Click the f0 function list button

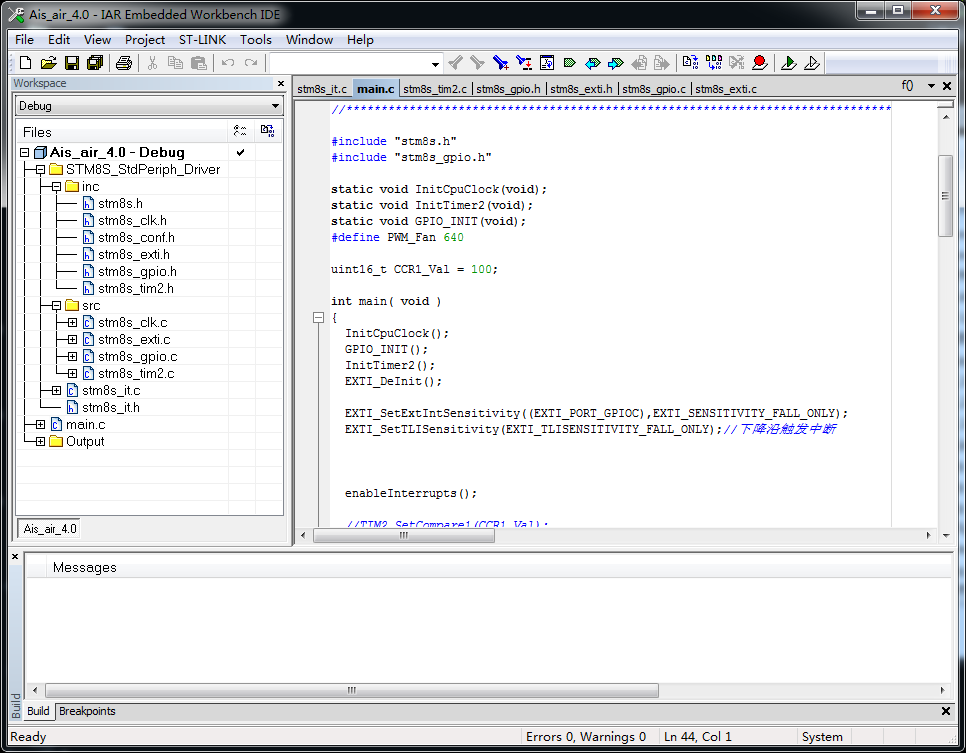coord(907,86)
